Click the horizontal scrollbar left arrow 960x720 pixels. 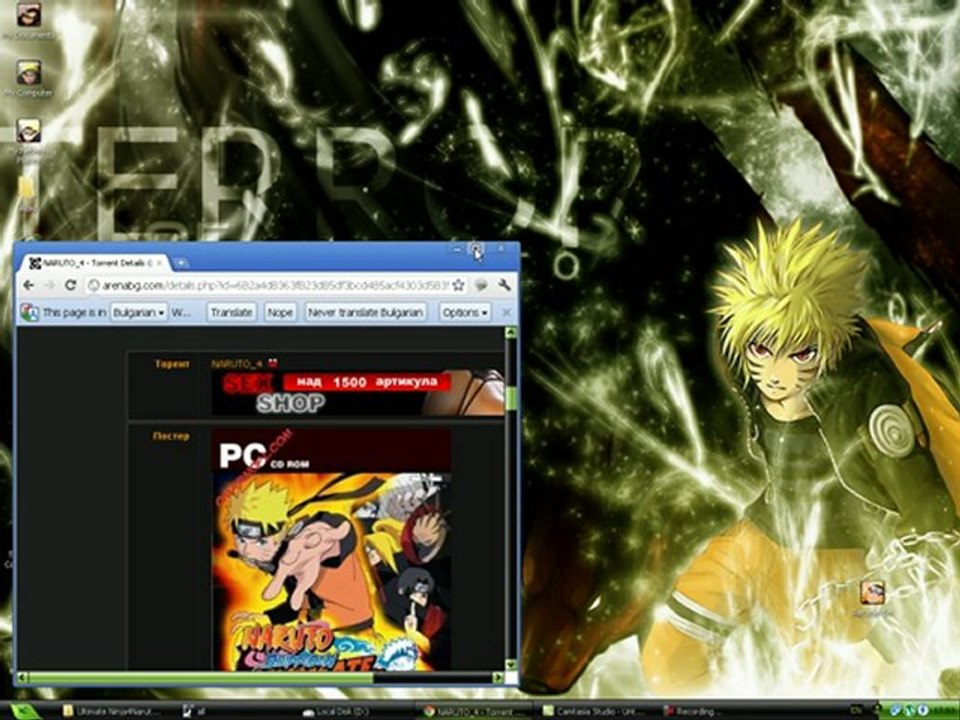pos(22,678)
